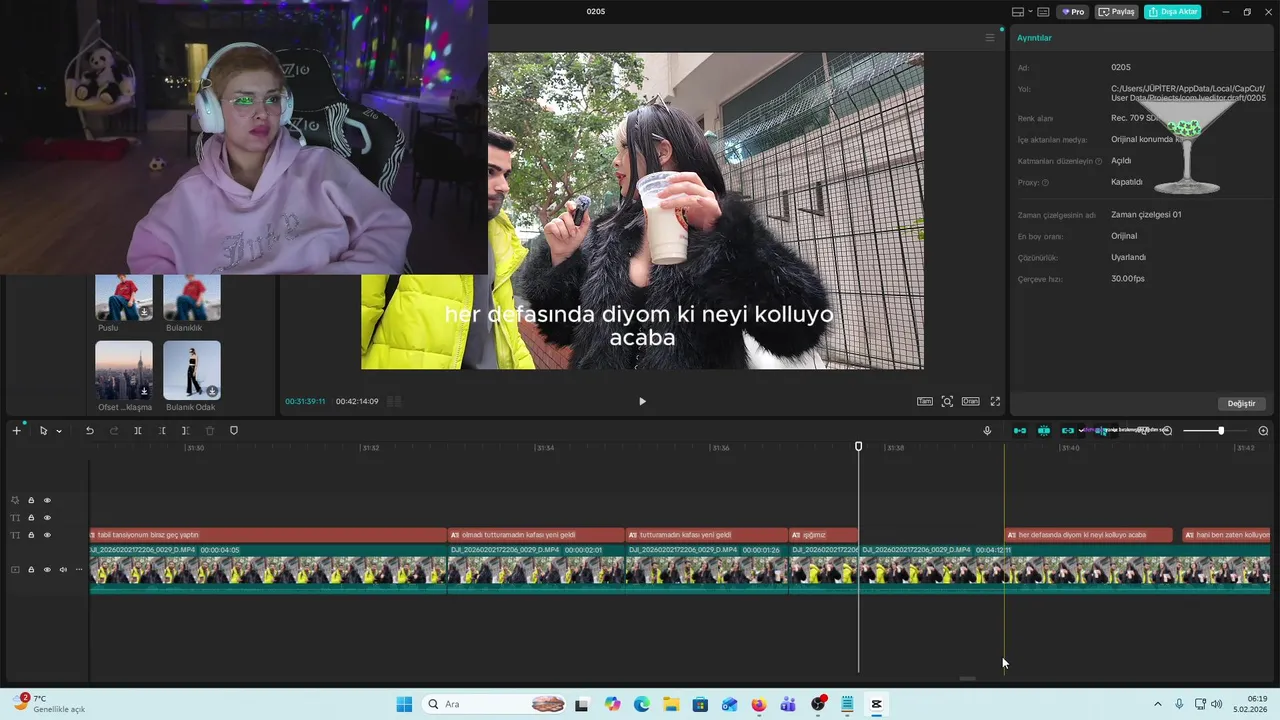Click the Dışa Aktar export button
This screenshot has height=720, width=1280.
click(x=1172, y=12)
